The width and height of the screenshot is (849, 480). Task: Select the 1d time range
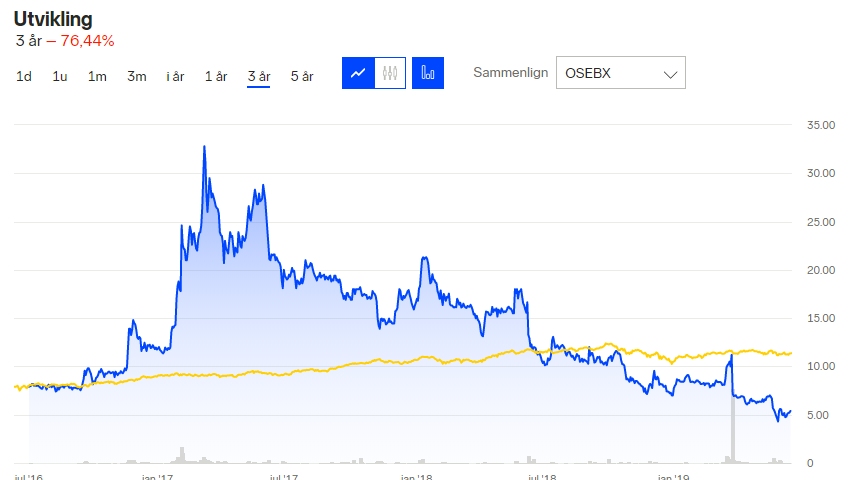pyautogui.click(x=24, y=77)
